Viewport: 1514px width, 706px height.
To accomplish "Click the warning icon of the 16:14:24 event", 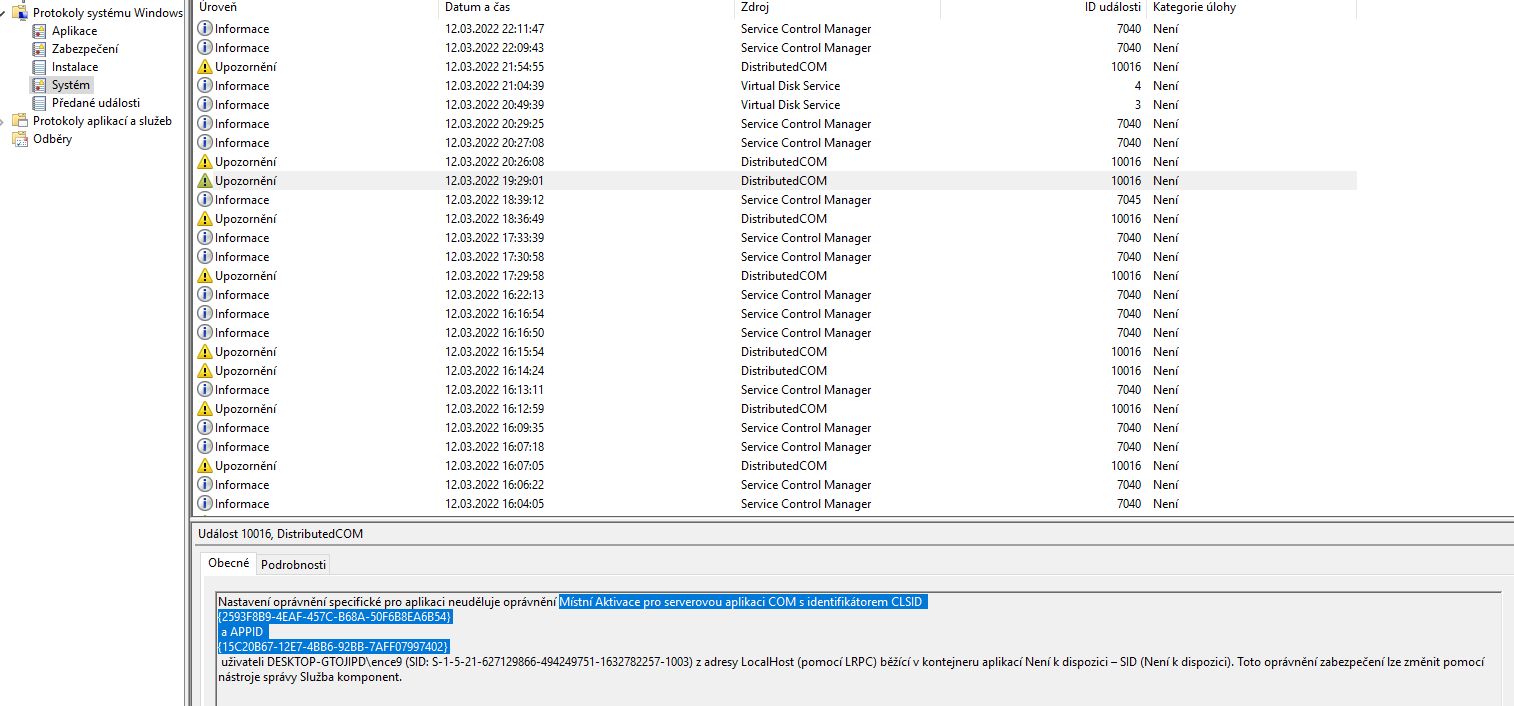I will pos(205,371).
